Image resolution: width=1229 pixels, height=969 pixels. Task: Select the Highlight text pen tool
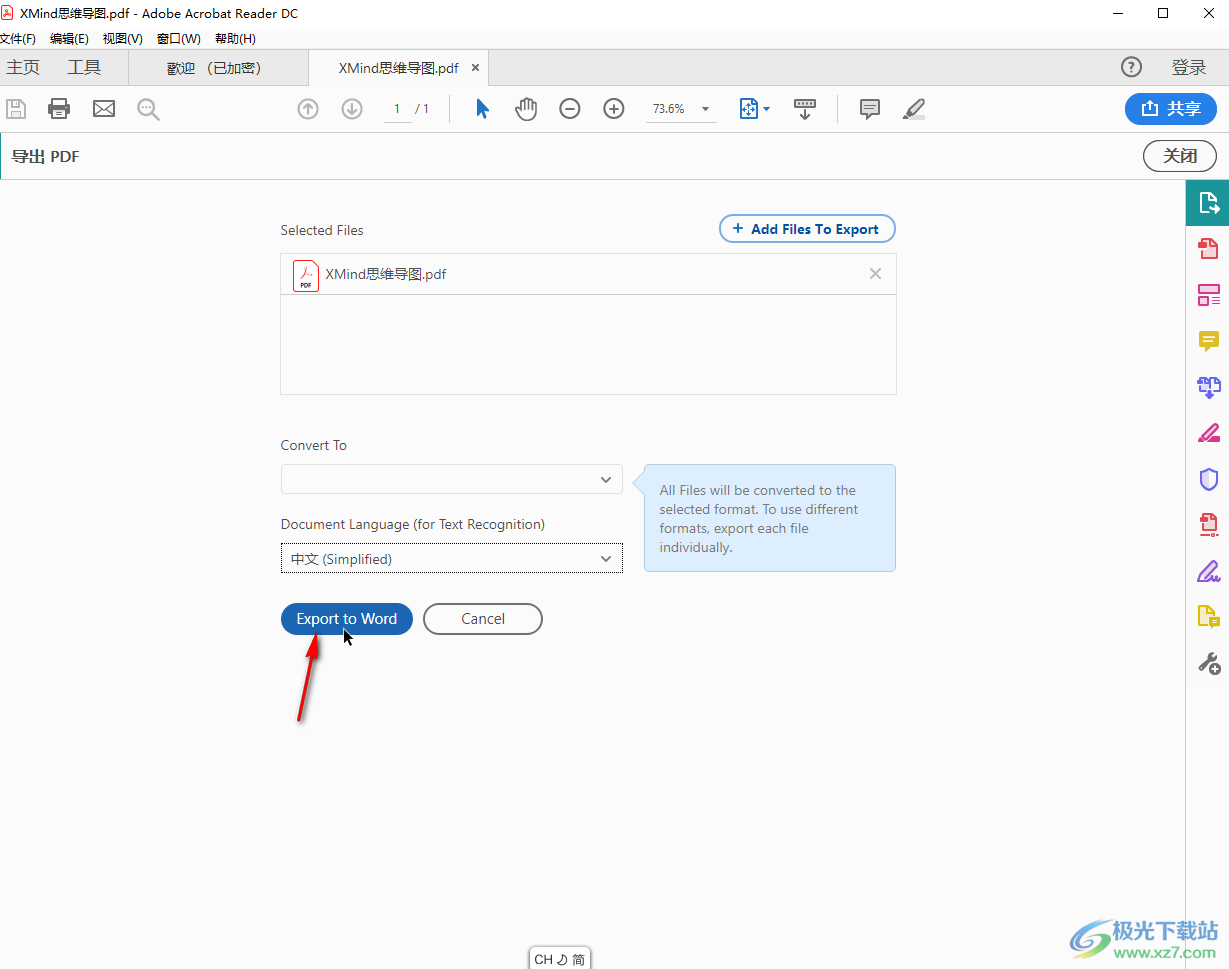[x=914, y=109]
